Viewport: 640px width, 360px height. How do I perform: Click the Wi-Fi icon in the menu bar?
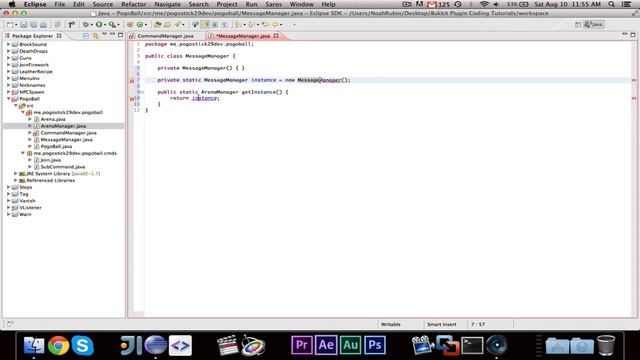coord(484,4)
